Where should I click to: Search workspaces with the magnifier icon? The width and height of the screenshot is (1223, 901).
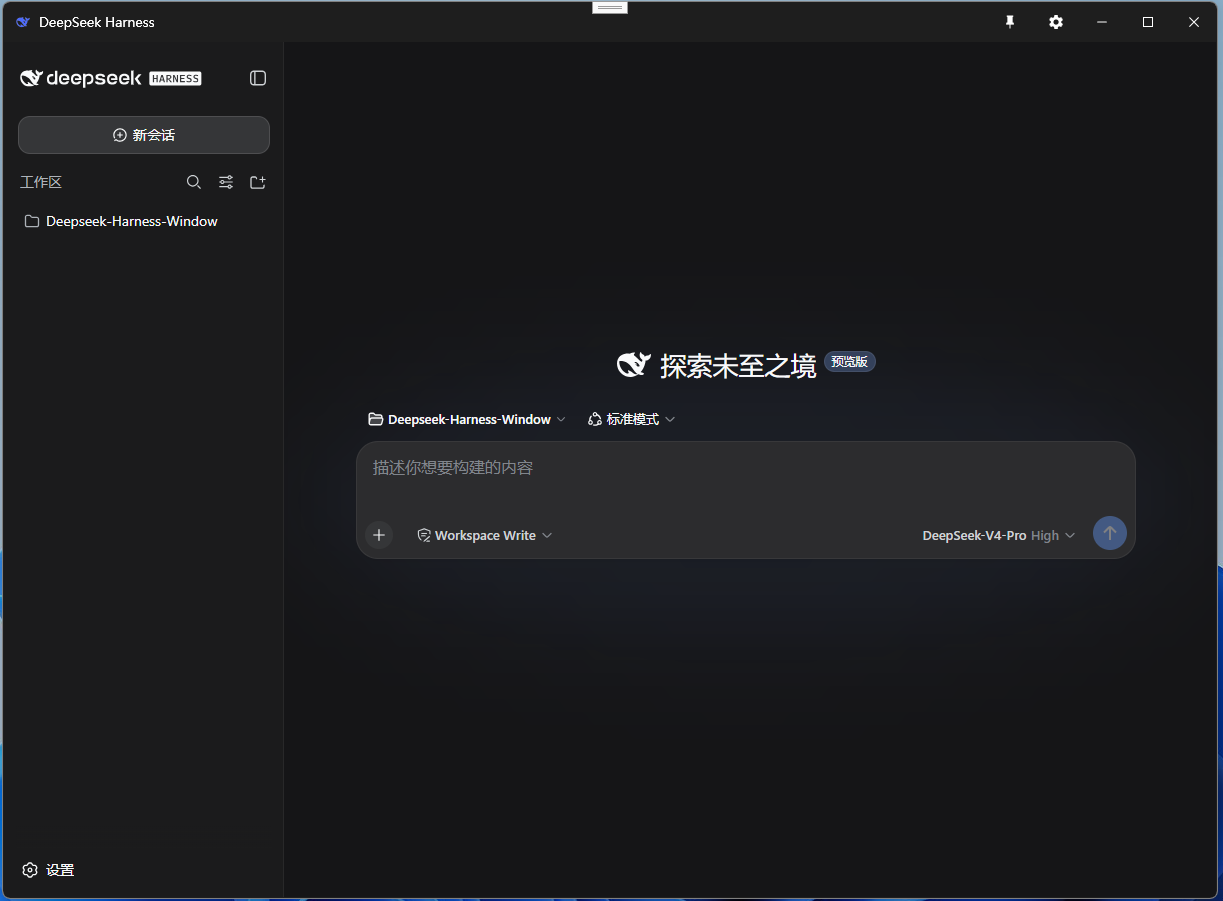point(194,182)
